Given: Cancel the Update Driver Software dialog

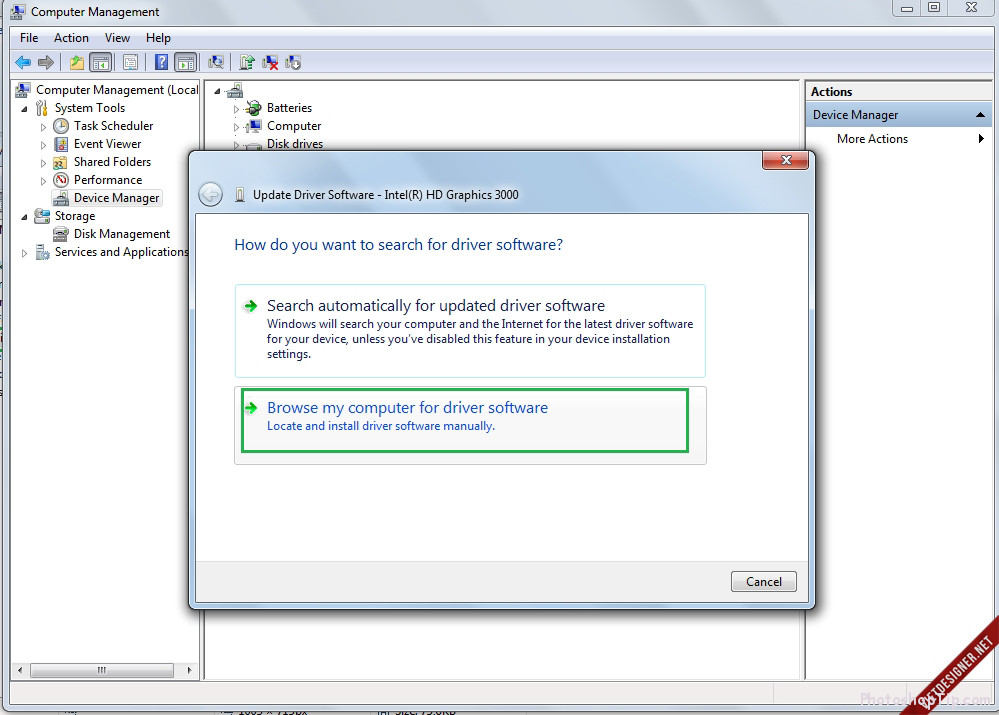Looking at the screenshot, I should tap(763, 581).
